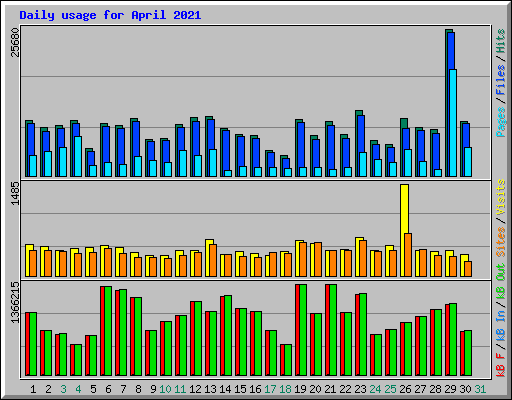Click green day 10 label
The image size is (512, 400).
click(x=165, y=389)
